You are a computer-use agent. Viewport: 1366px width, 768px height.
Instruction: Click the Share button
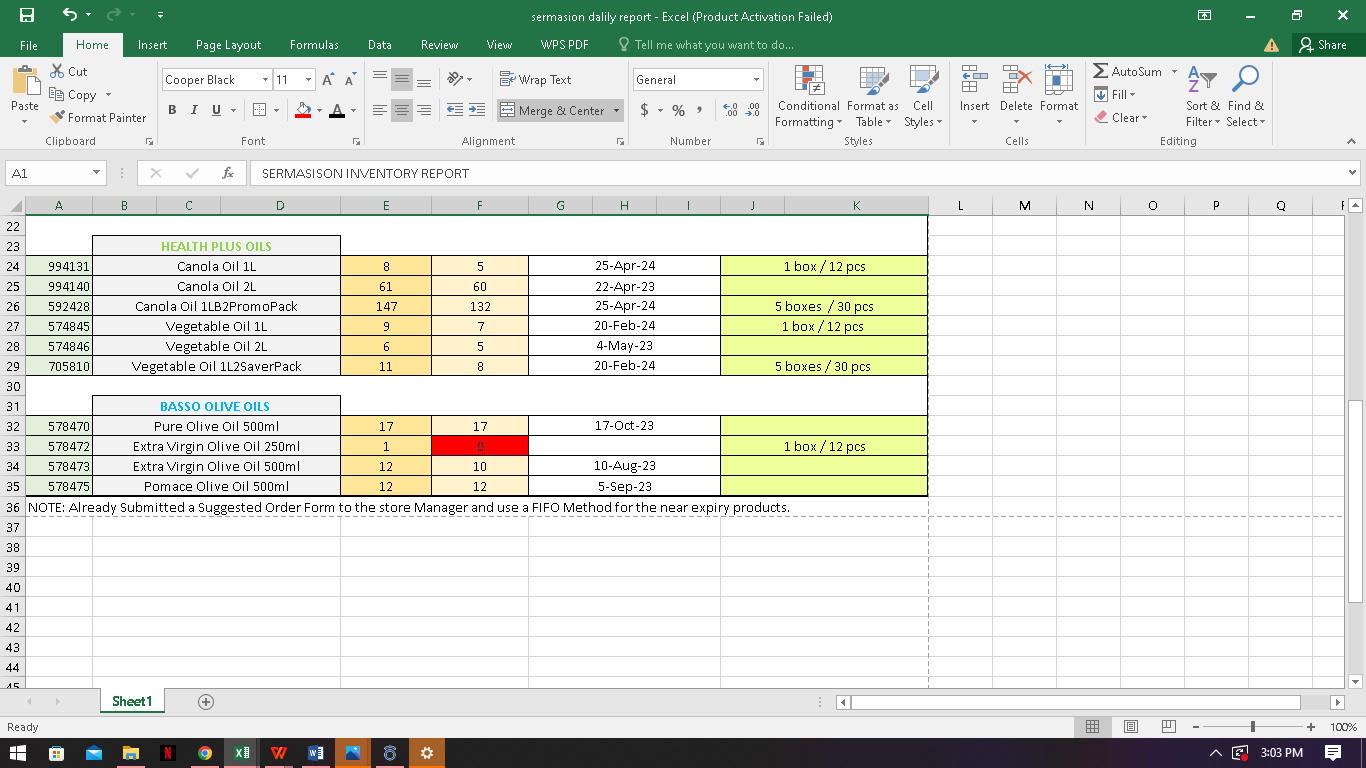click(1322, 45)
